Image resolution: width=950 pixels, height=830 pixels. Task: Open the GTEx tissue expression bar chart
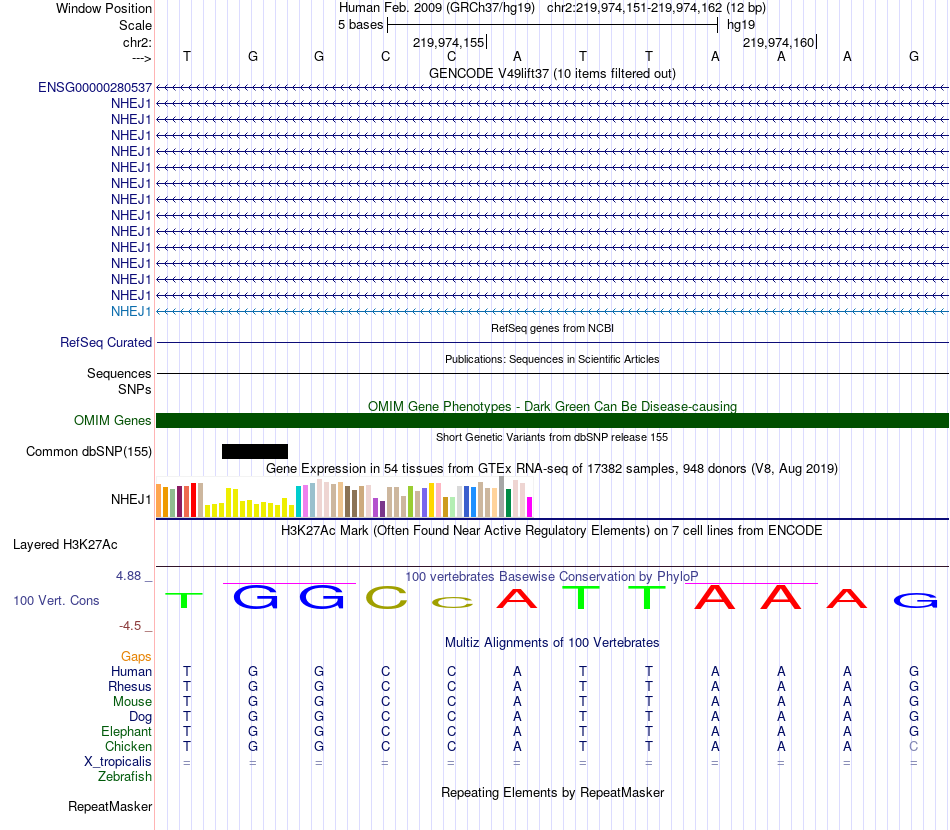click(344, 497)
